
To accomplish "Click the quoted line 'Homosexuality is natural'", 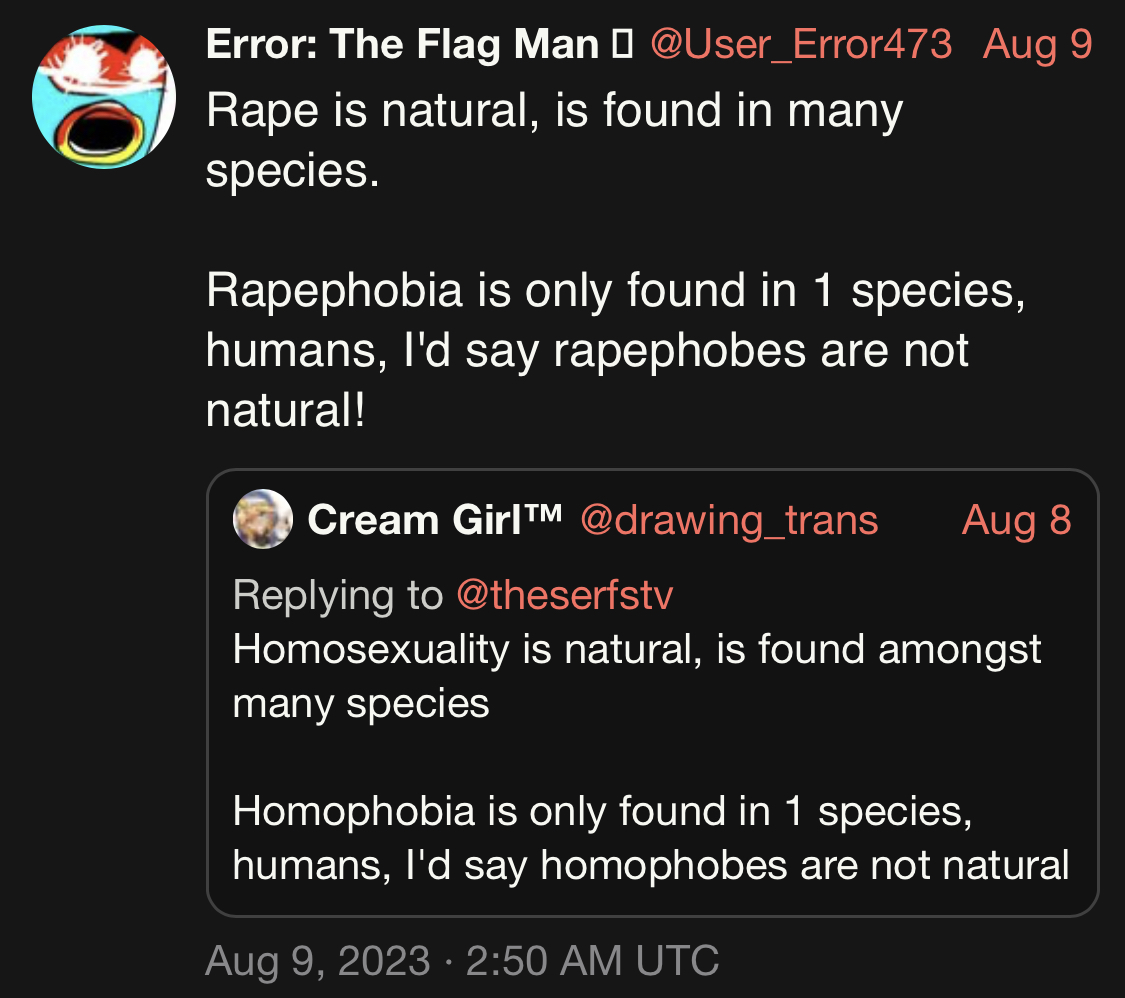I will point(636,649).
